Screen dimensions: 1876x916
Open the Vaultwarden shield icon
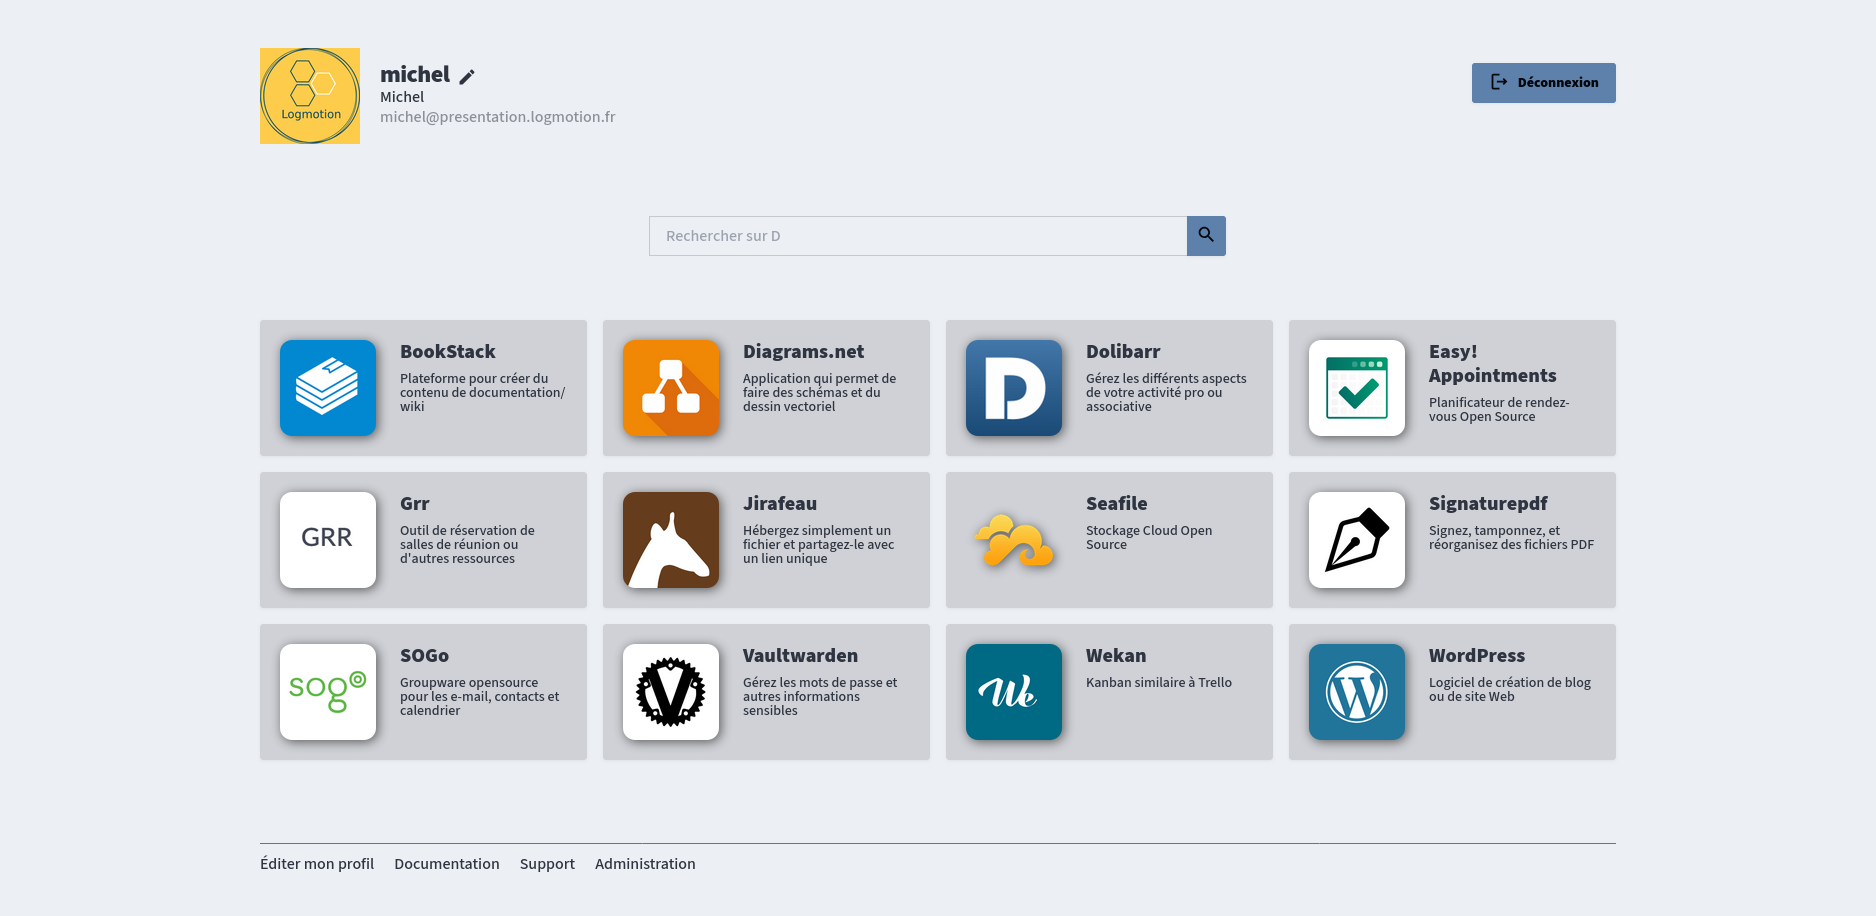pos(671,692)
